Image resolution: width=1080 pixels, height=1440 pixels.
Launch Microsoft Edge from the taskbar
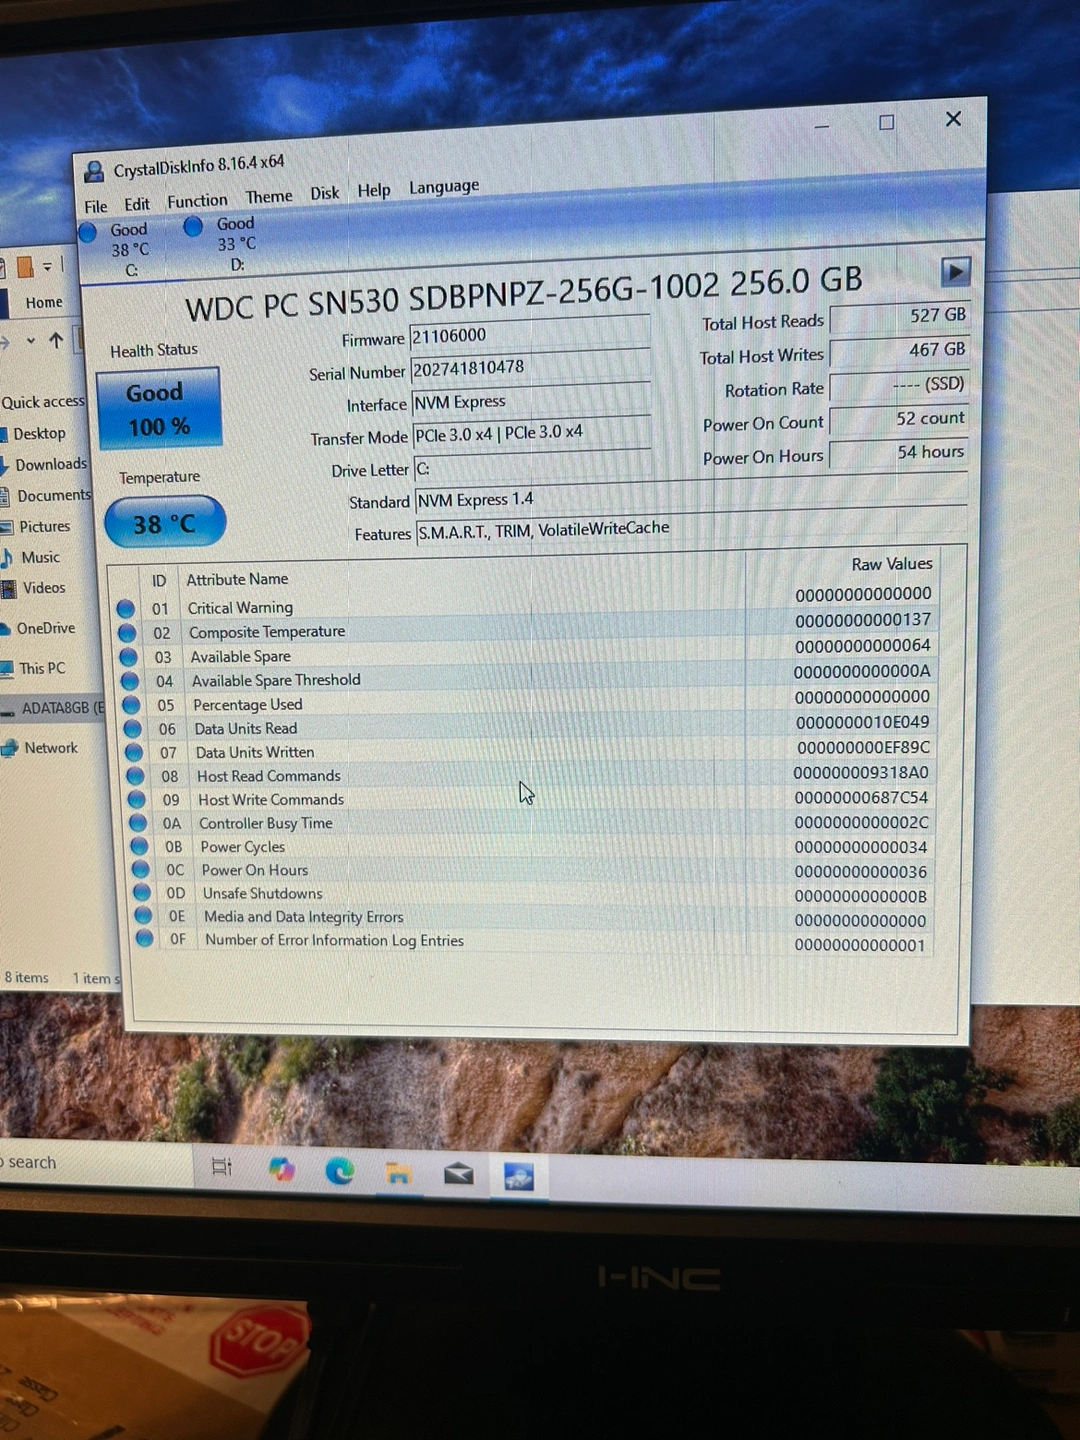pos(340,1170)
